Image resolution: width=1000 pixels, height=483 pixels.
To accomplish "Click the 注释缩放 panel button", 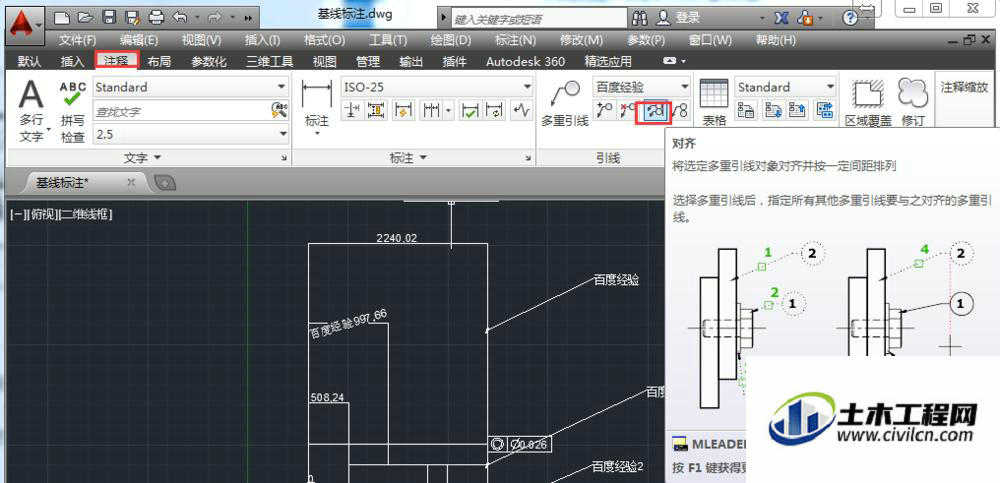I will [964, 87].
